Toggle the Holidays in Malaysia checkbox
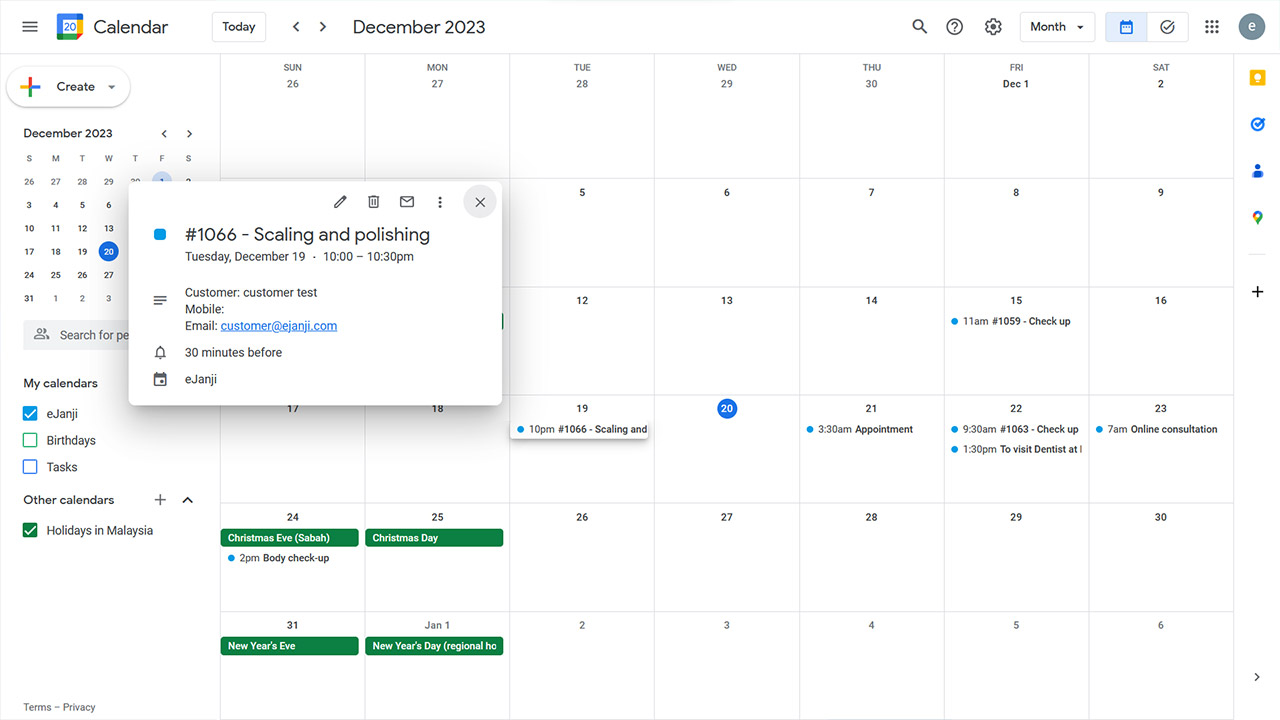Viewport: 1280px width, 720px height. [30, 530]
